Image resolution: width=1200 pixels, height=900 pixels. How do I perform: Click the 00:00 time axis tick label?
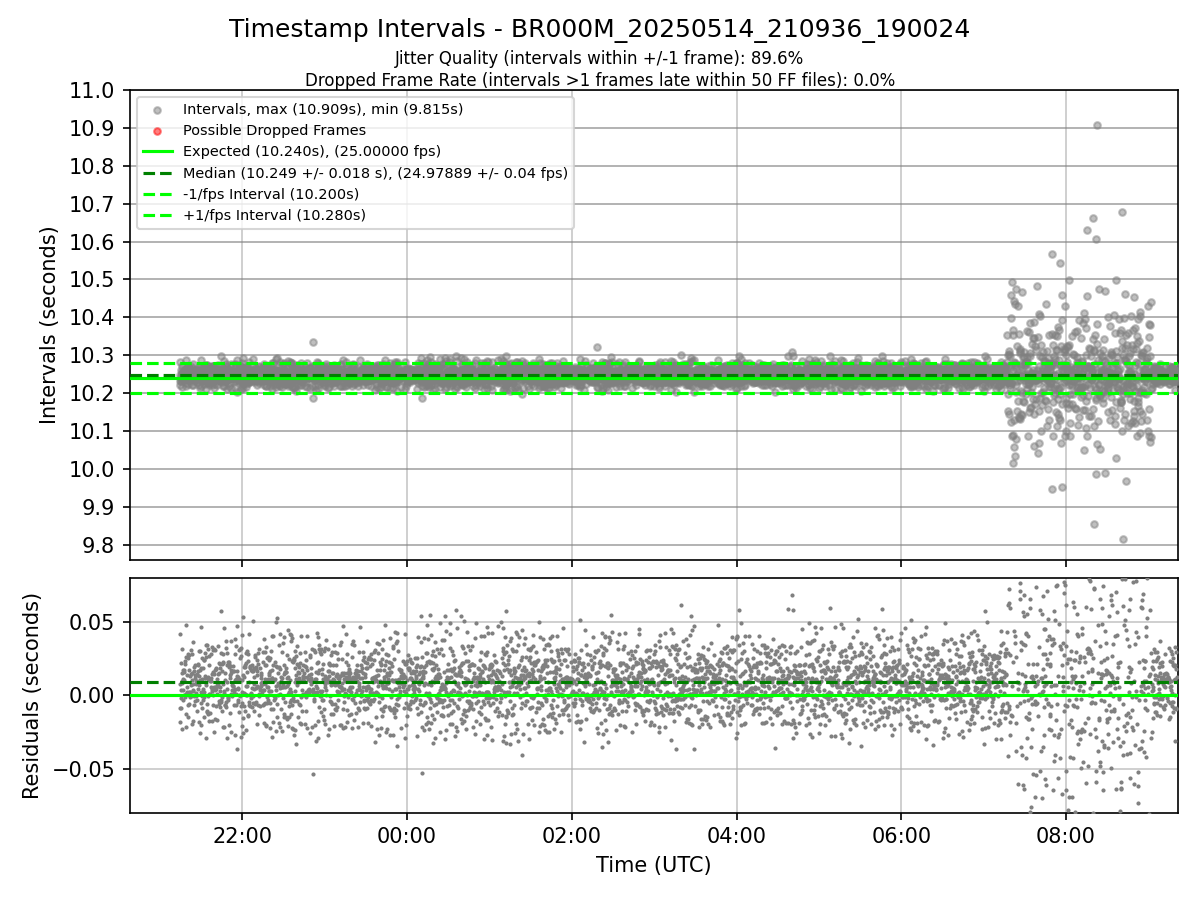407,835
